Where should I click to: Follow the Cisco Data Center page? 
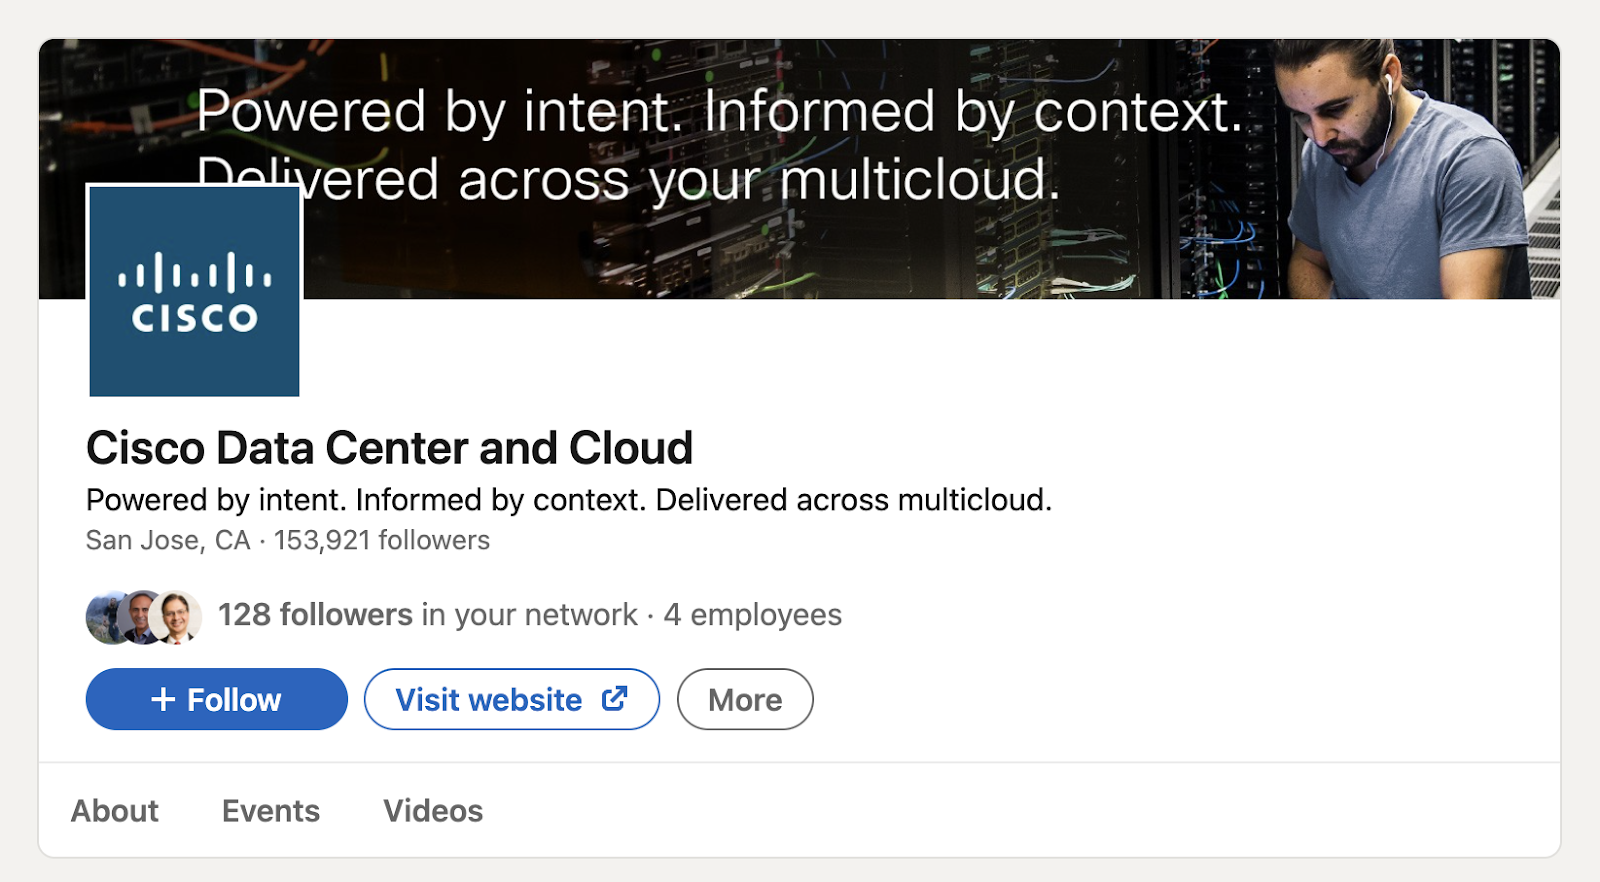[x=216, y=699]
